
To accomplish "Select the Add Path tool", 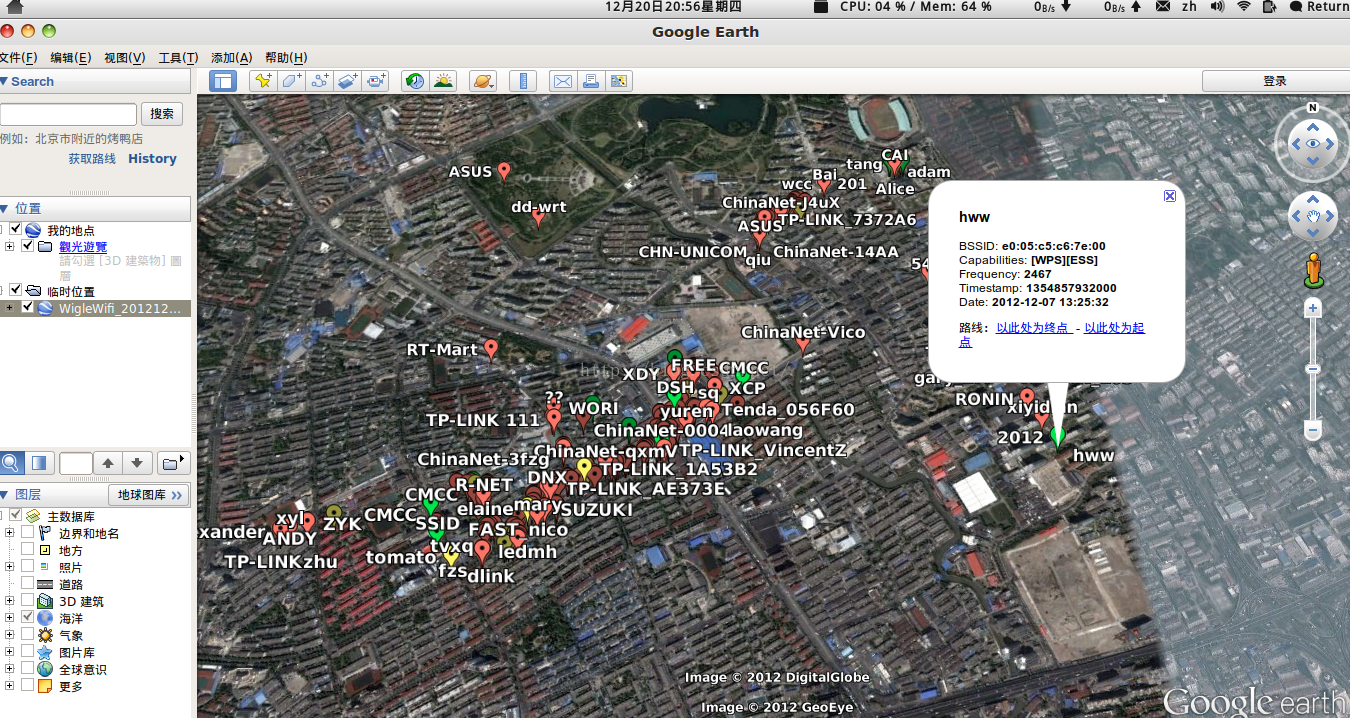I will pos(320,81).
